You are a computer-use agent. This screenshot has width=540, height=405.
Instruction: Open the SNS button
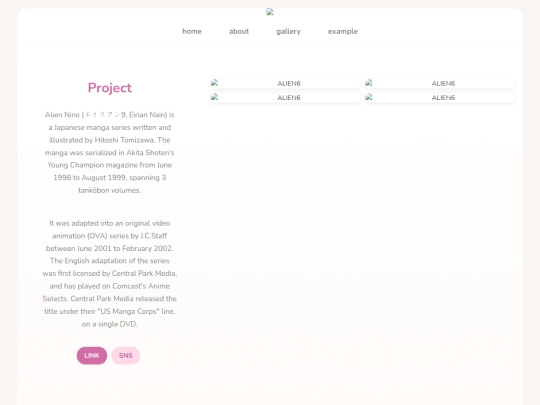[x=126, y=355]
